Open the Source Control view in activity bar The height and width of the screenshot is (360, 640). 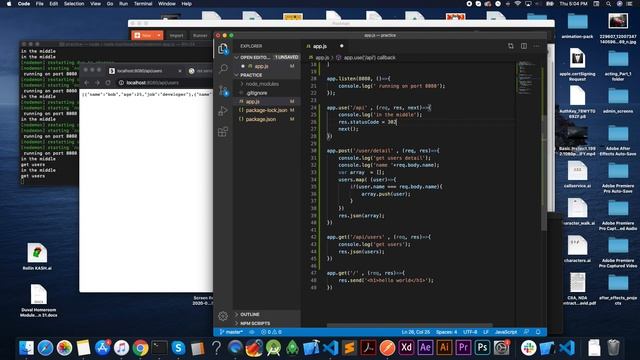[223, 90]
